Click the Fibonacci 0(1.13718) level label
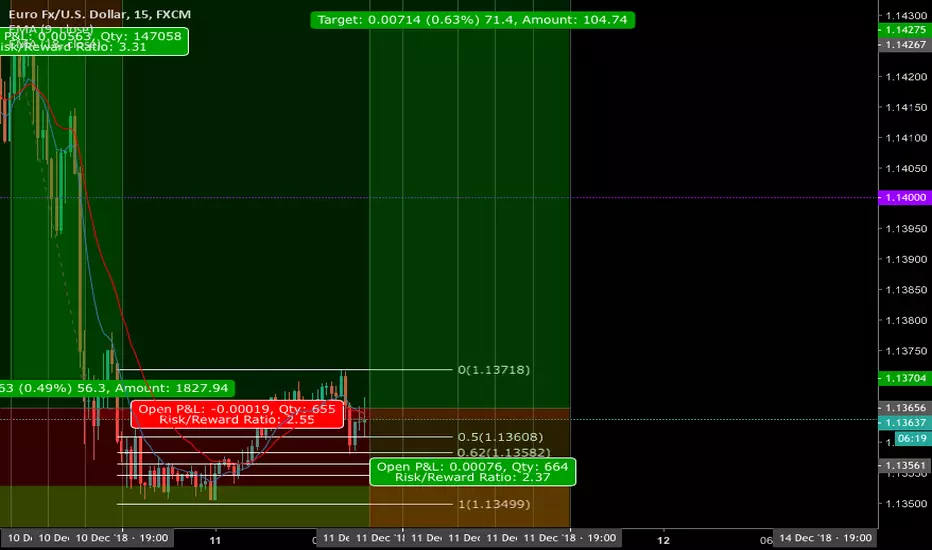 (x=493, y=370)
